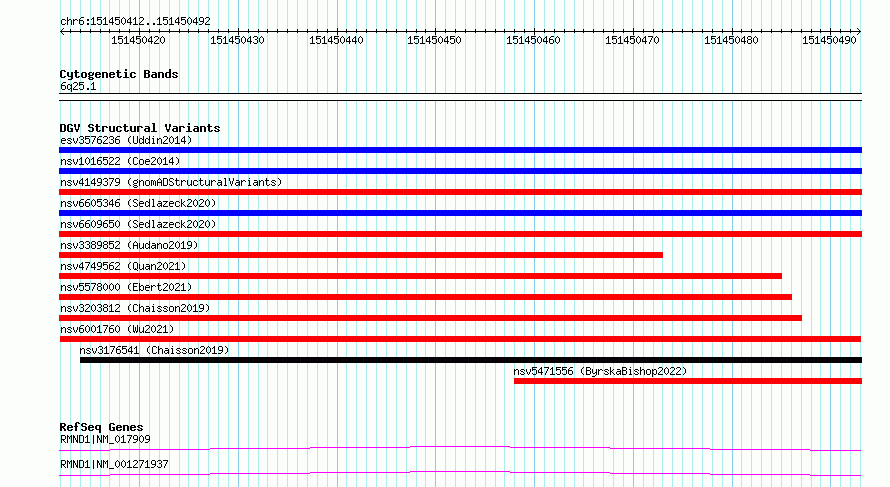Click the red bar under nsv3203812
Screen dimensions: 890x487
point(430,318)
